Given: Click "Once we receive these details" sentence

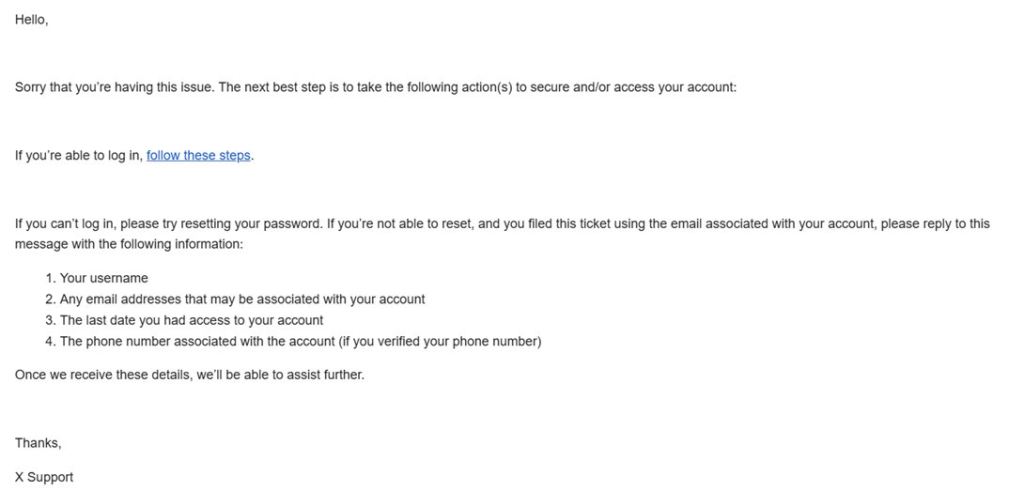Looking at the screenshot, I should point(189,375).
